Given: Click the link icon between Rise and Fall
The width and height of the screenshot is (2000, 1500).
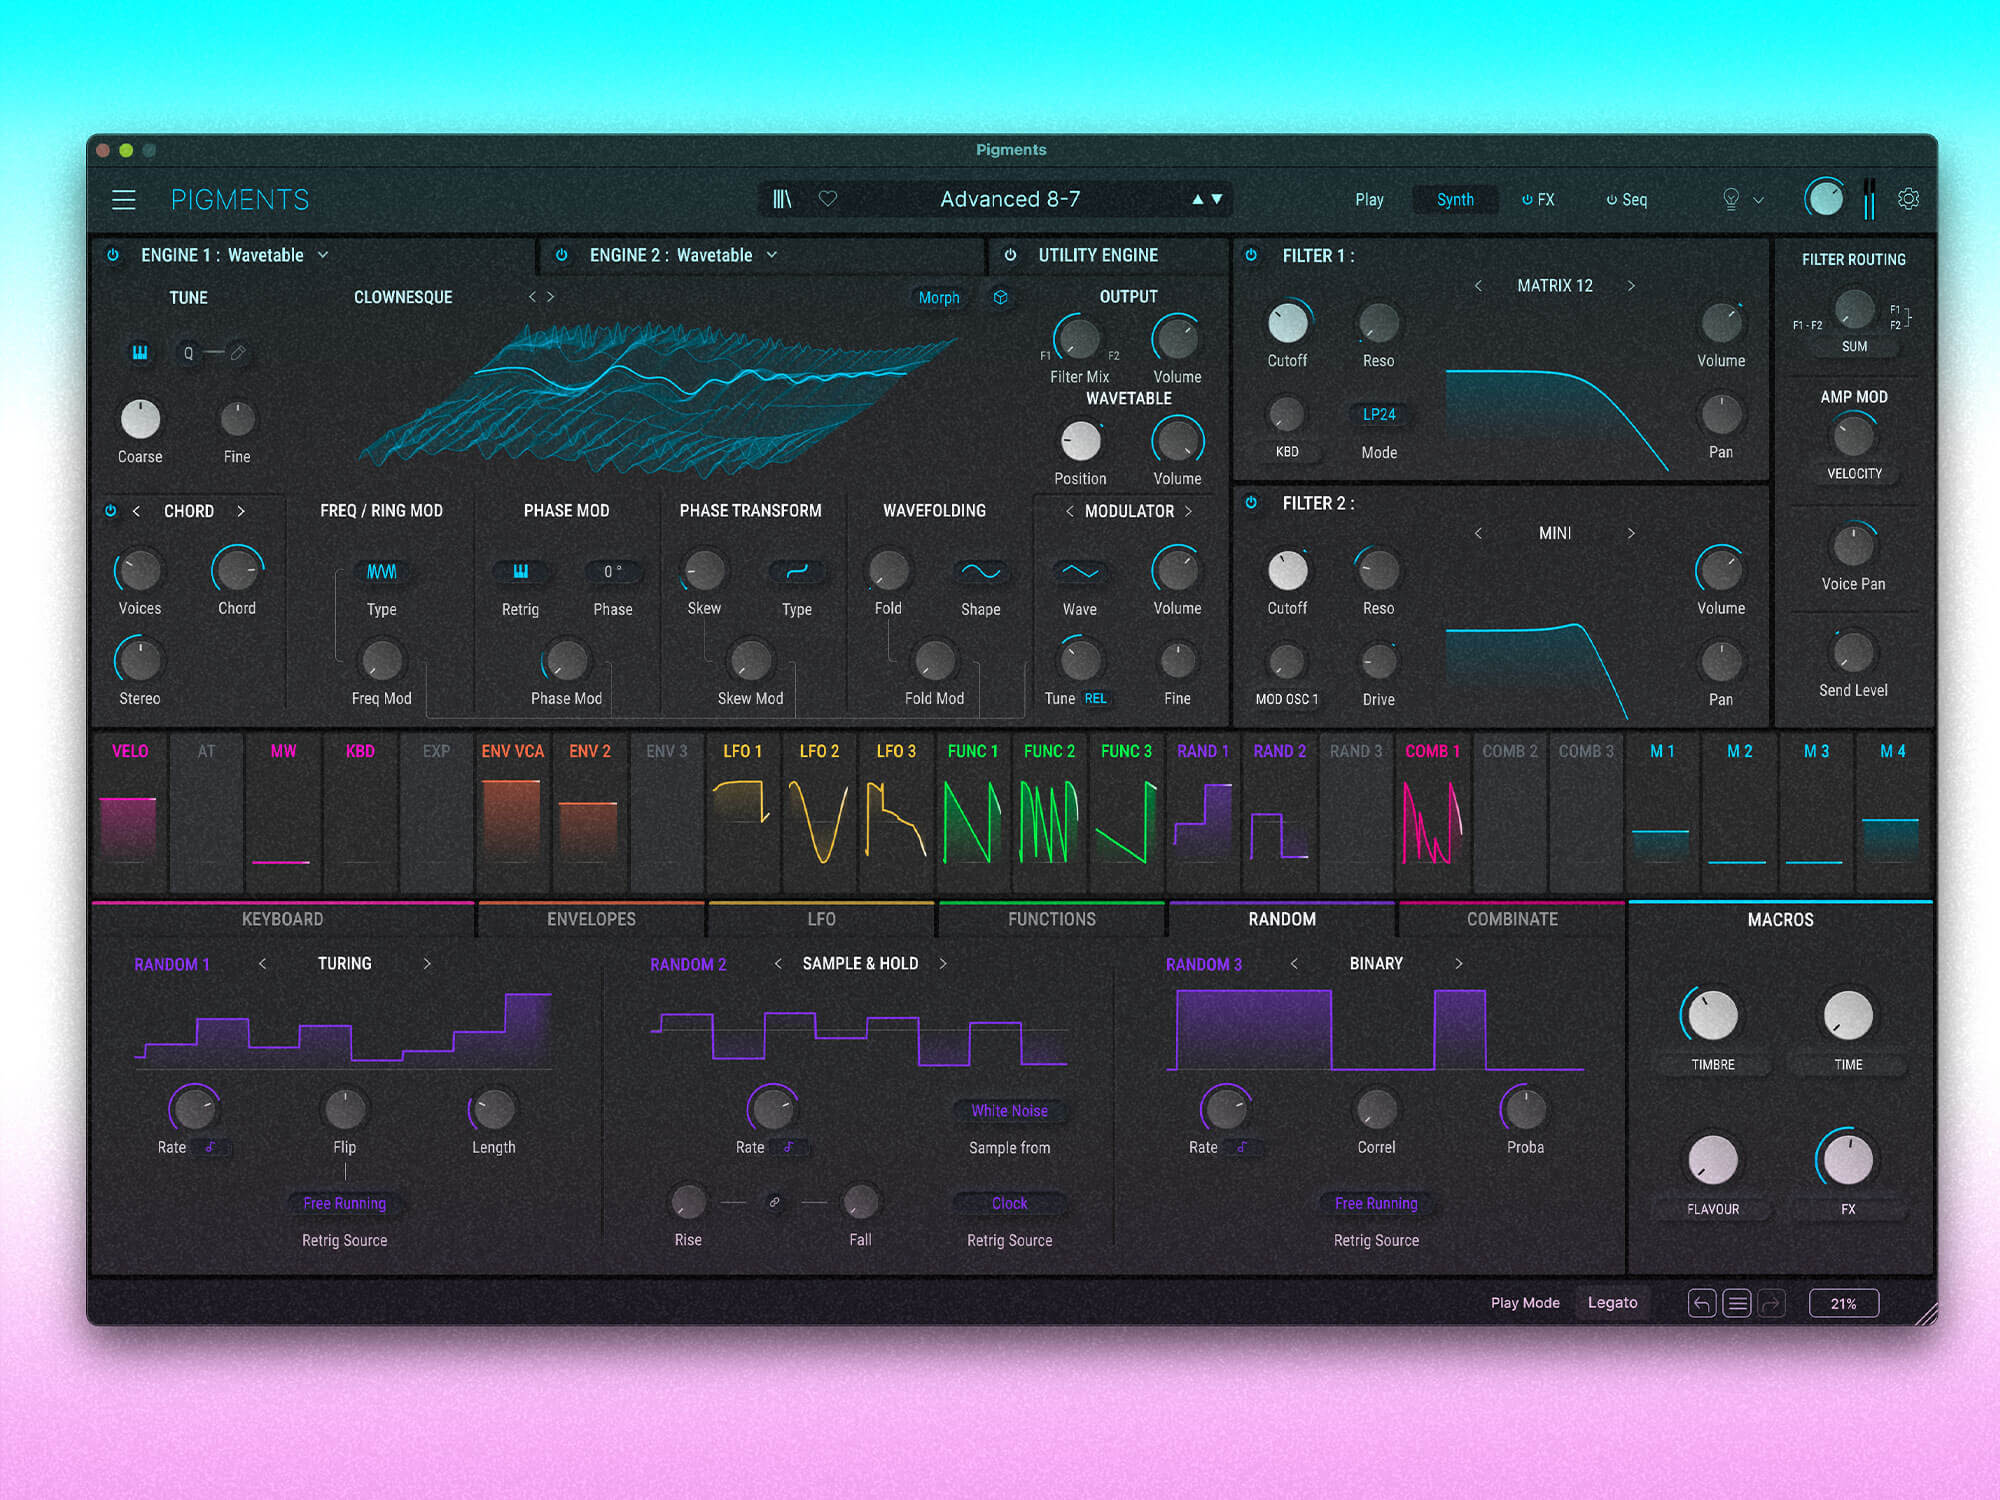Looking at the screenshot, I should point(774,1202).
